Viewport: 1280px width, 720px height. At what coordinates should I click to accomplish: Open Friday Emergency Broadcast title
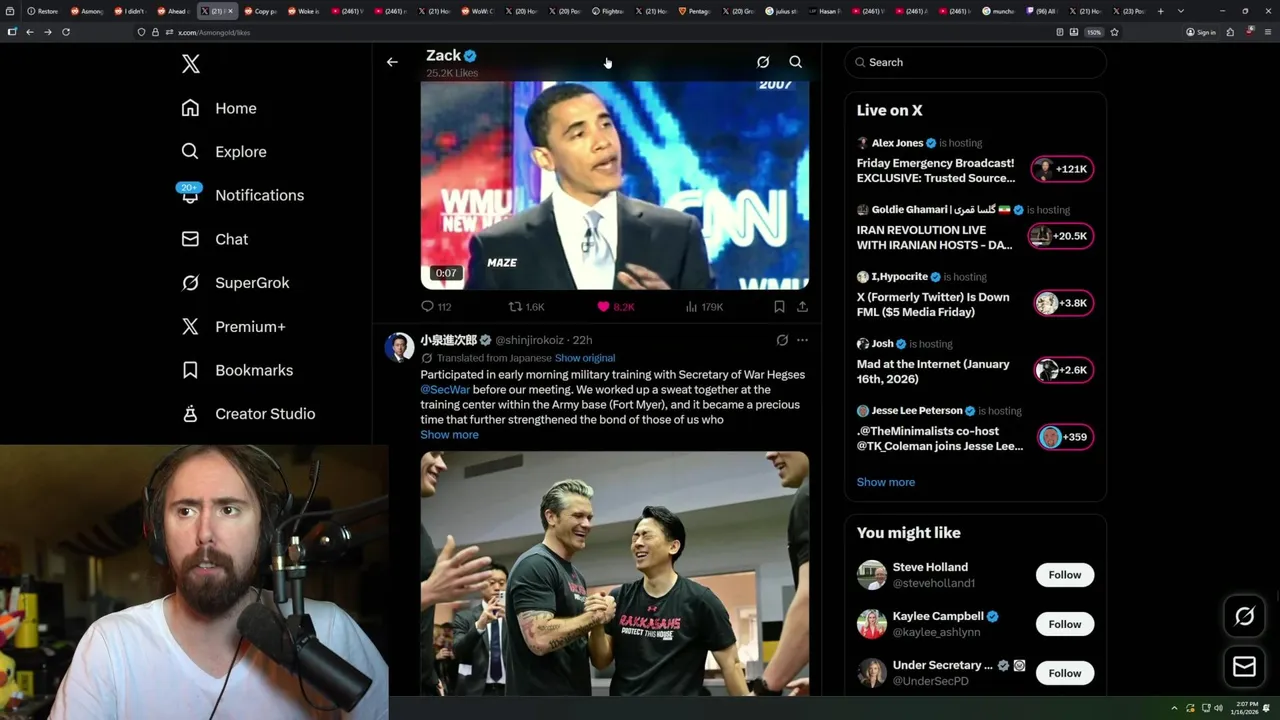click(x=936, y=170)
